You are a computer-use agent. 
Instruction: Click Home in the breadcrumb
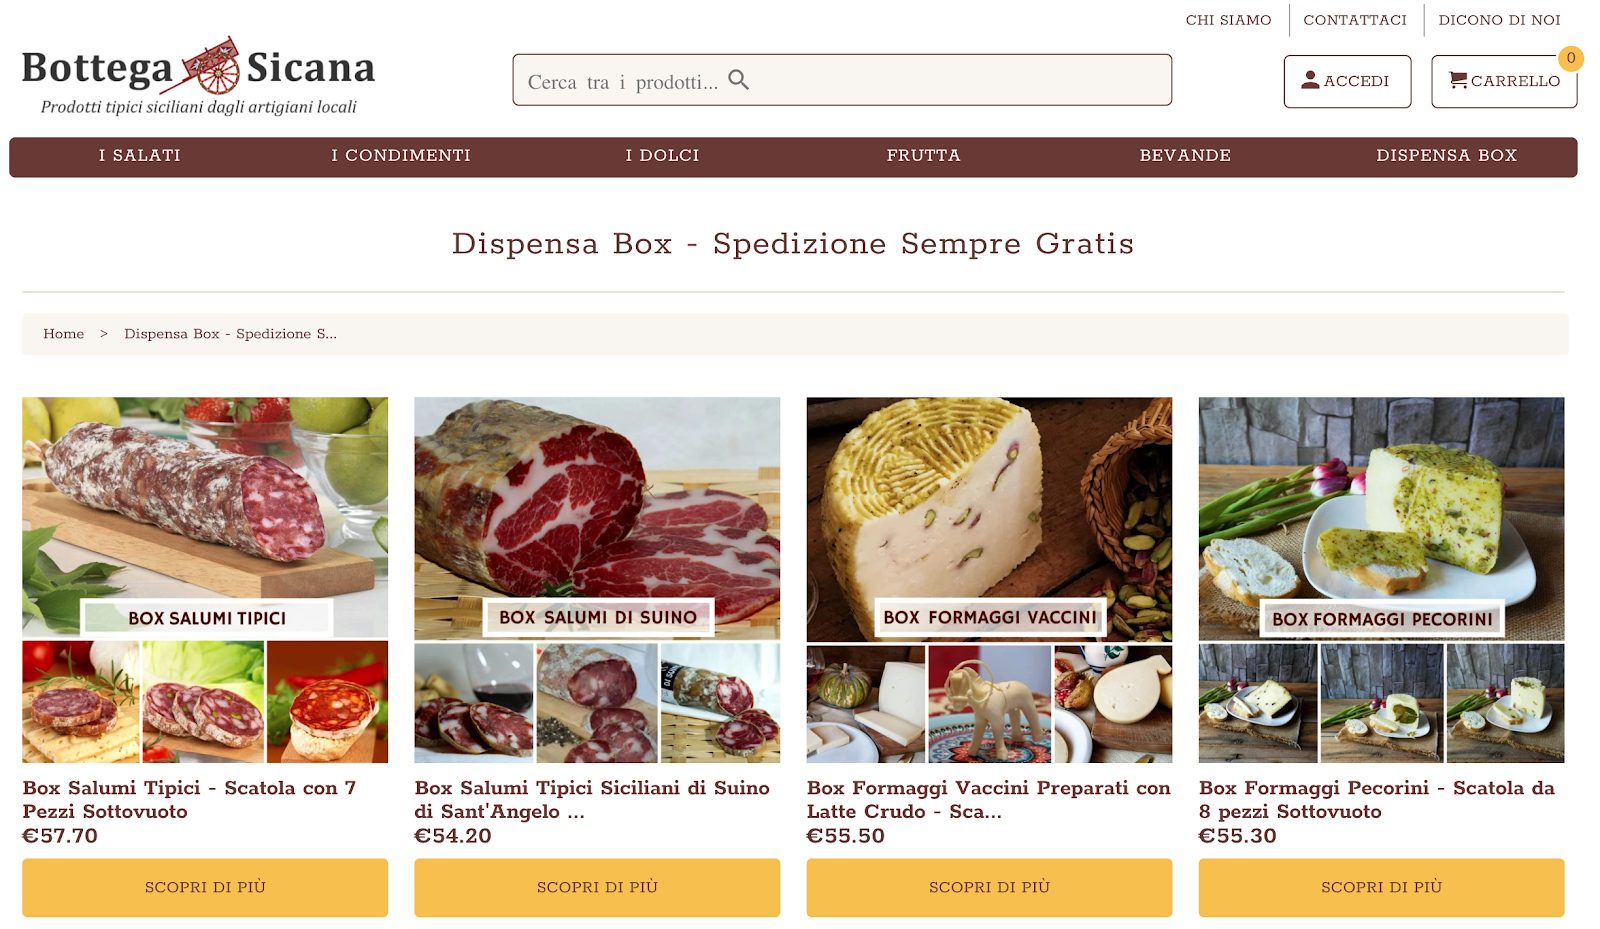(63, 334)
